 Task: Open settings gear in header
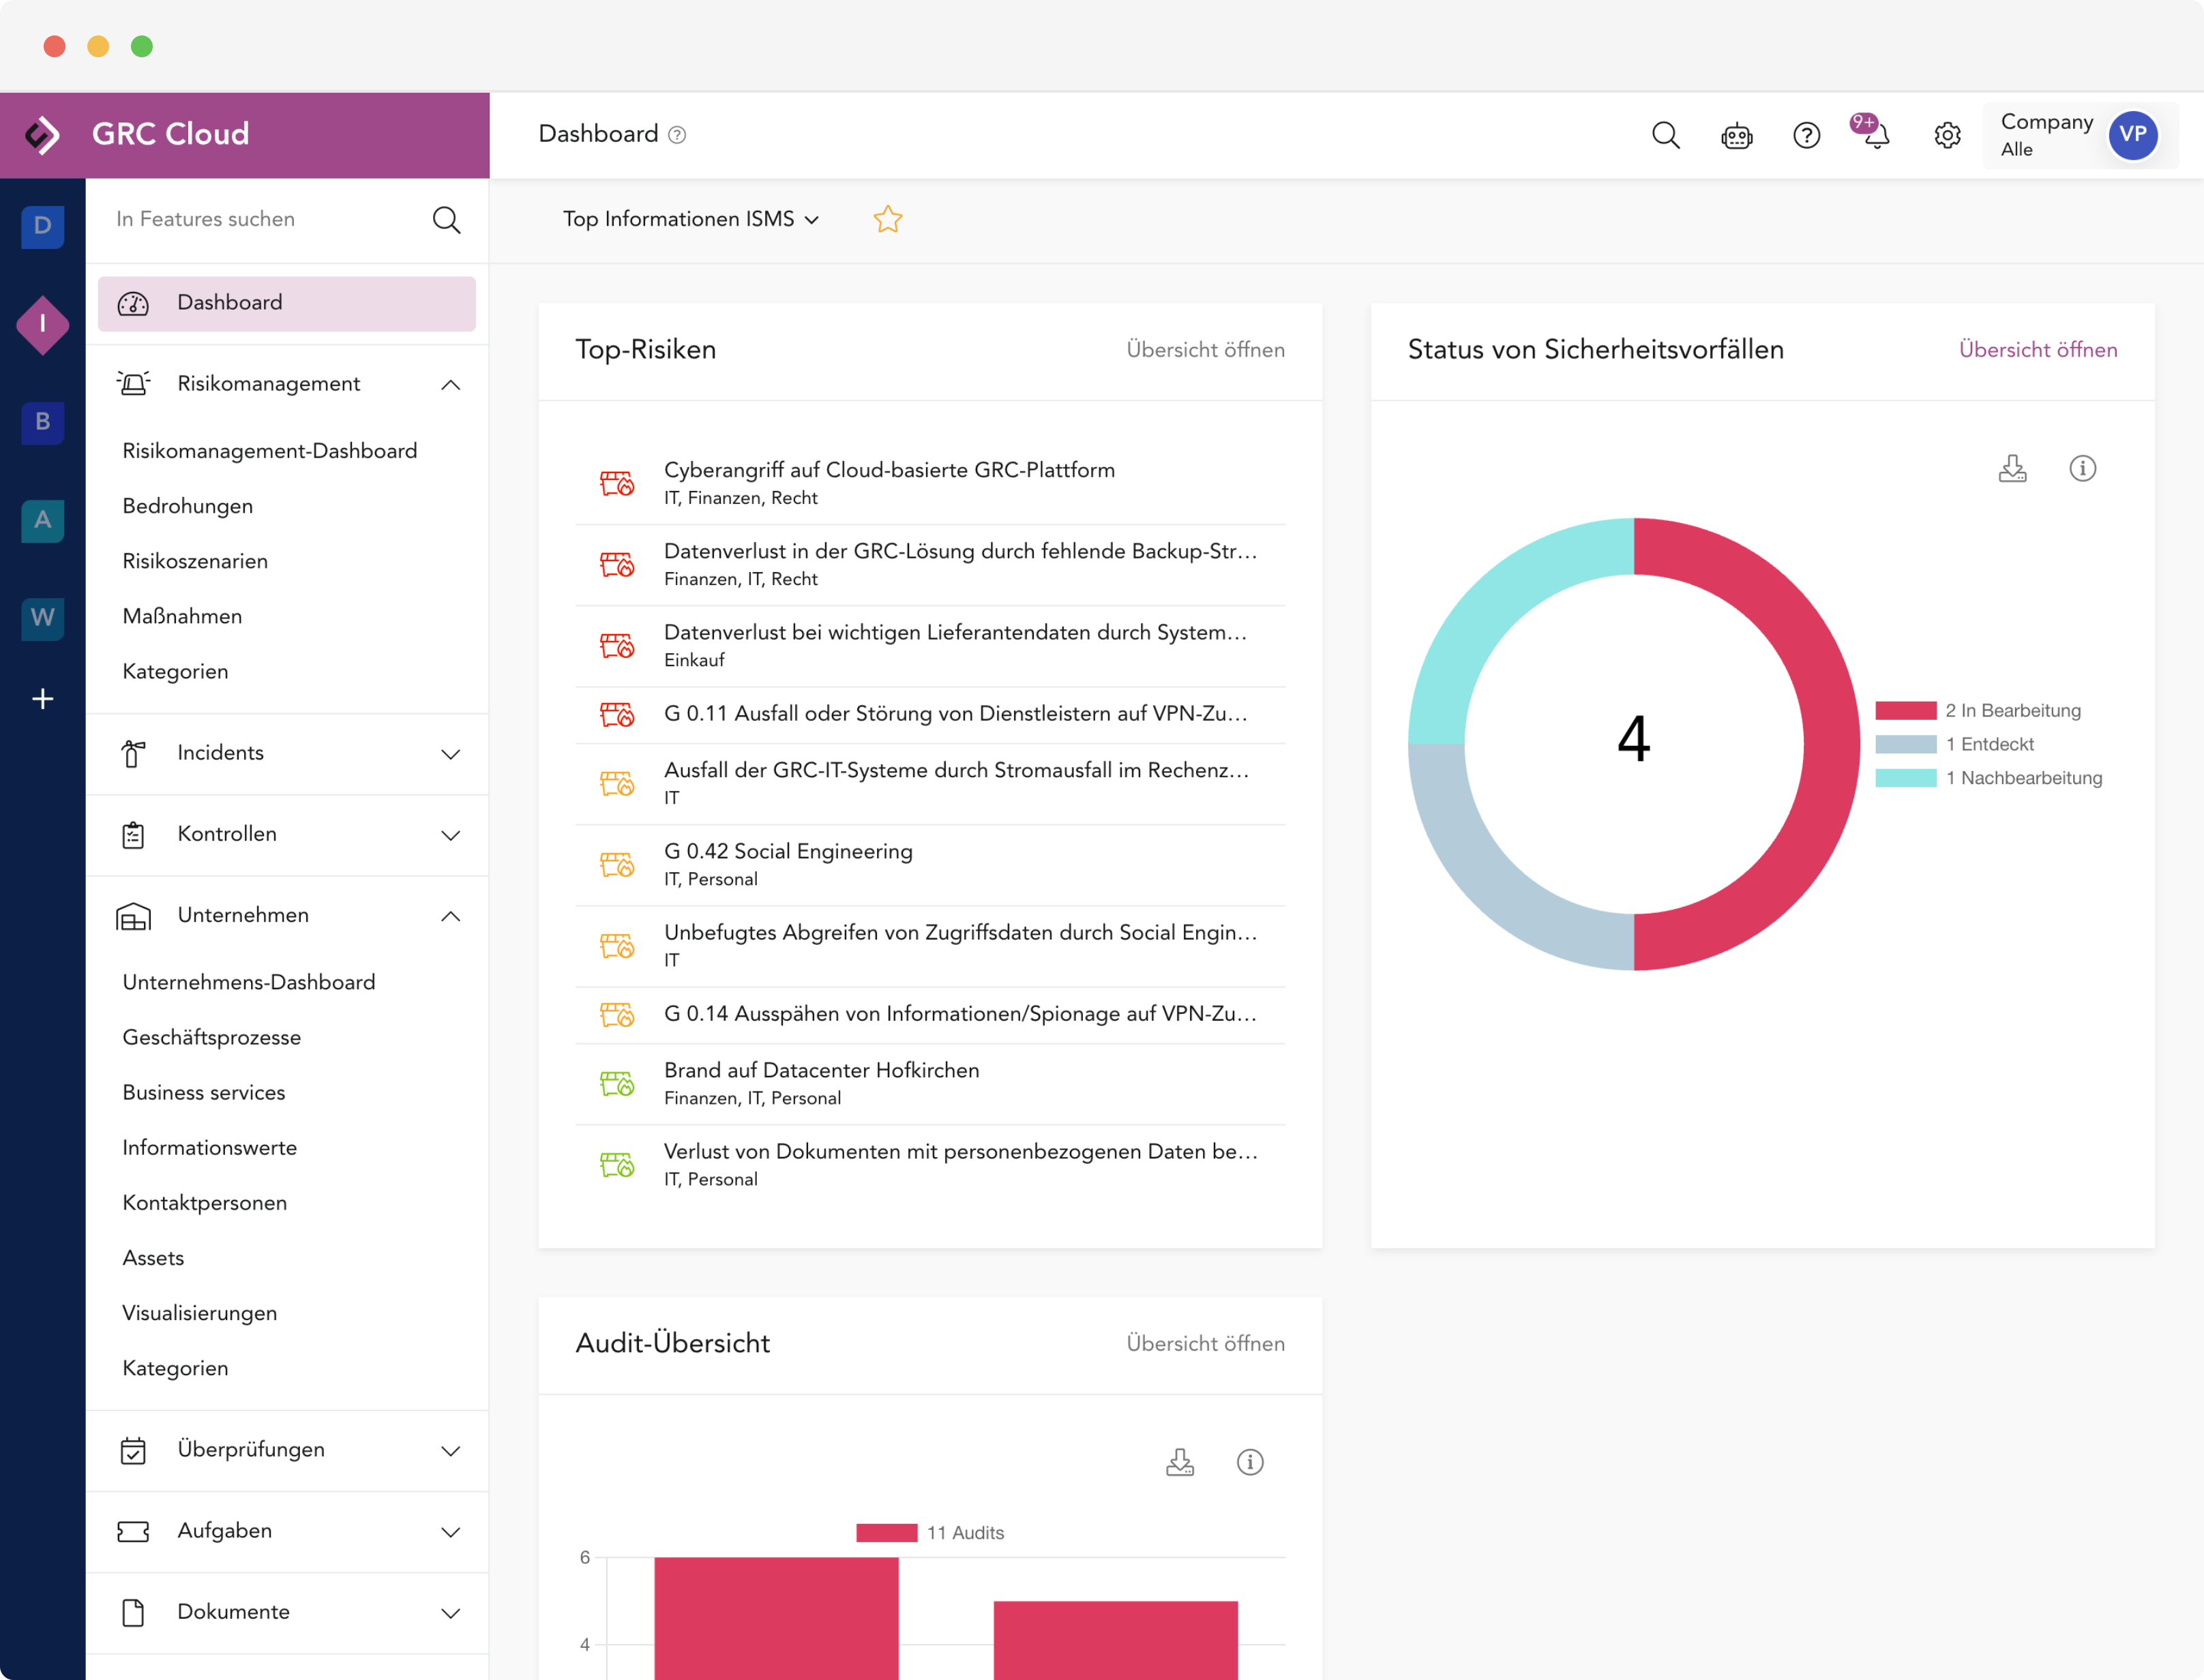point(1946,135)
